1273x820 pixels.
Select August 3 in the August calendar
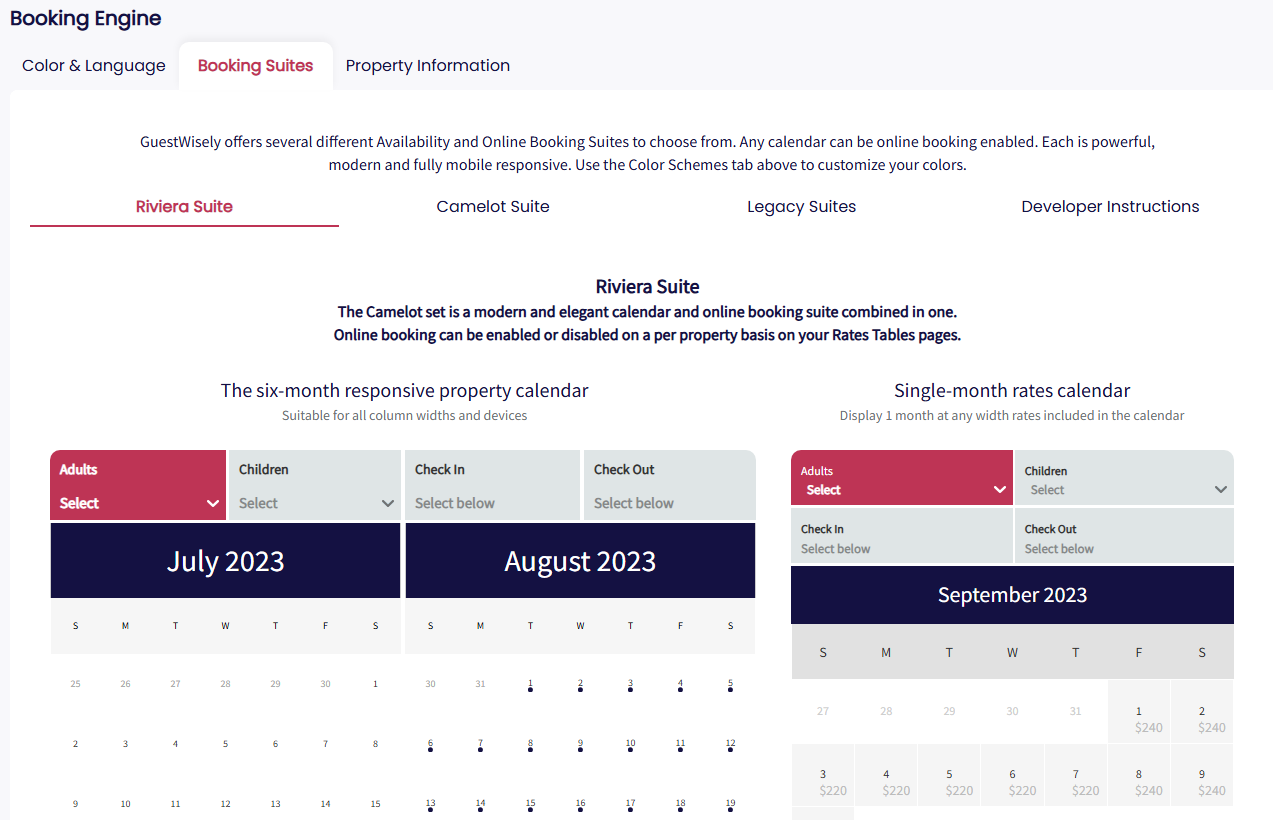click(630, 685)
